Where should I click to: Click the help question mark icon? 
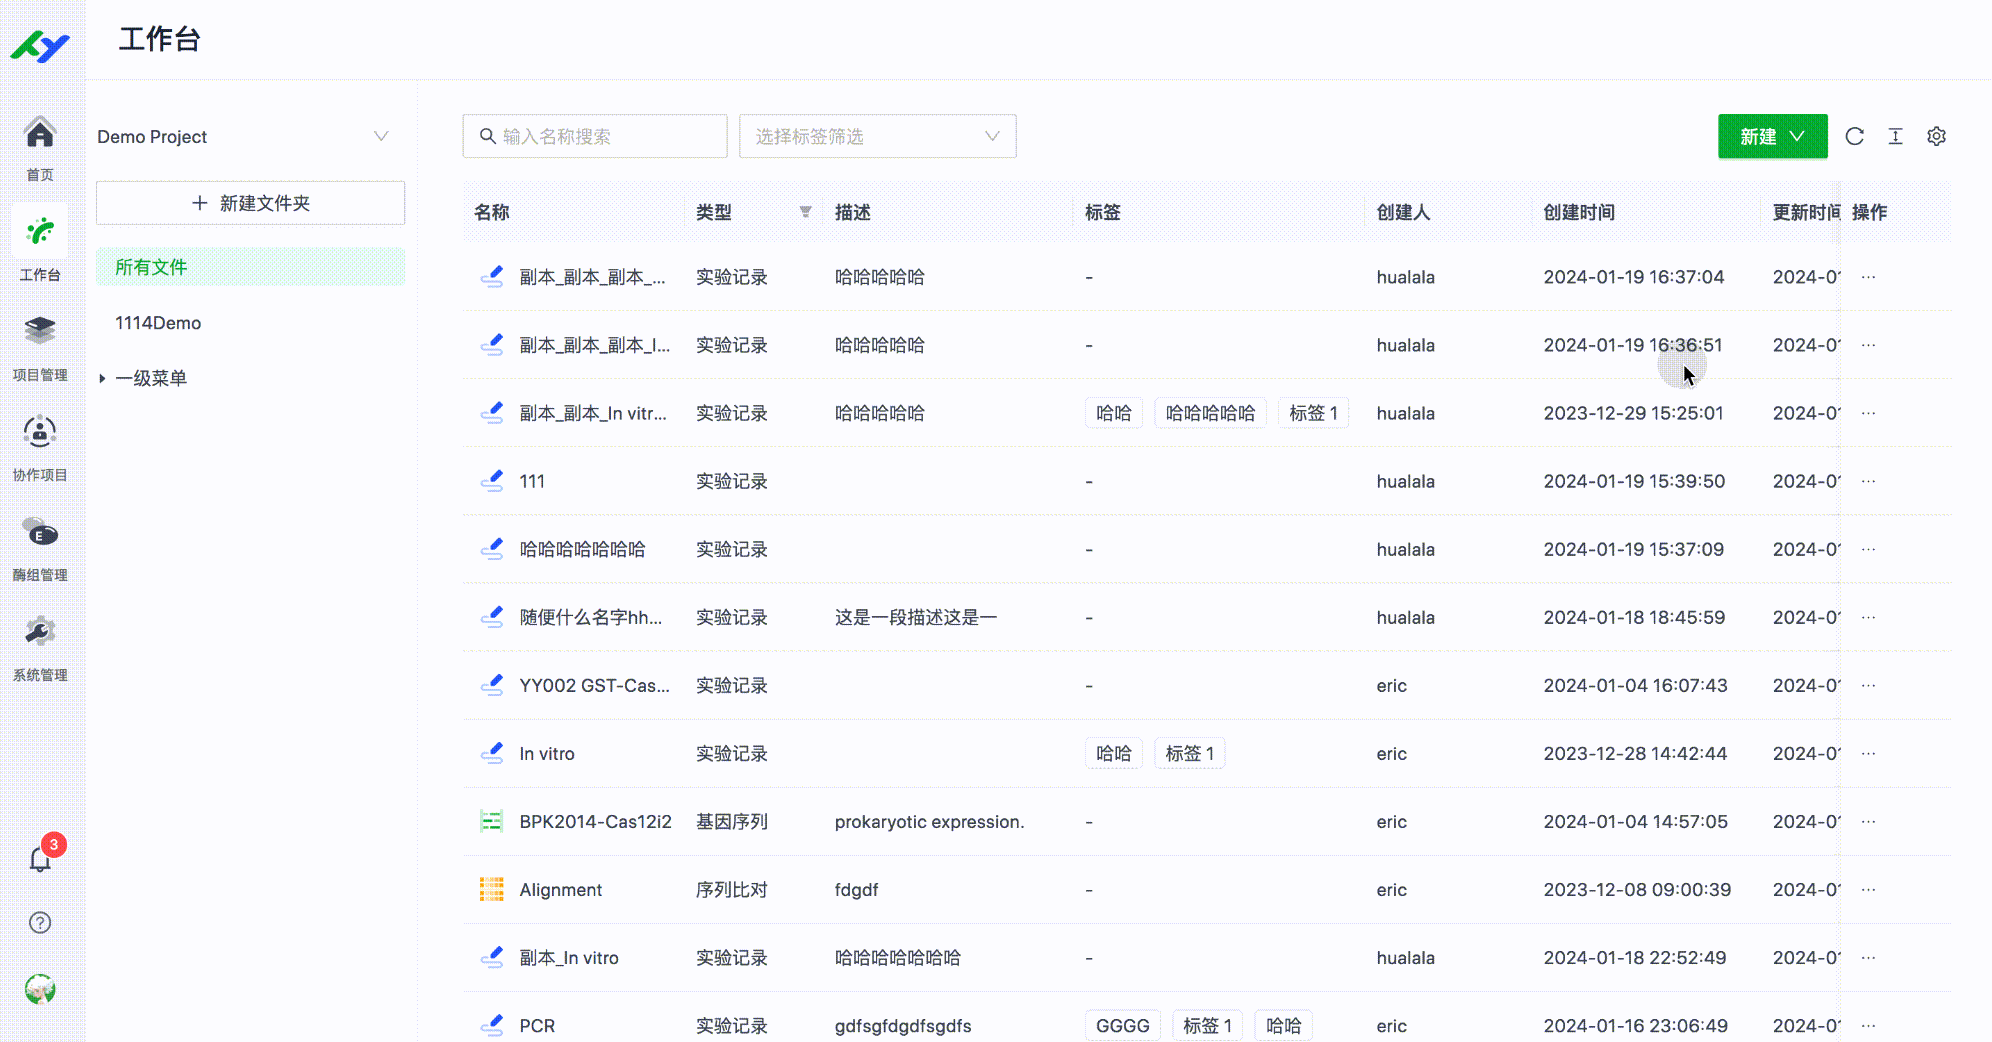[40, 922]
